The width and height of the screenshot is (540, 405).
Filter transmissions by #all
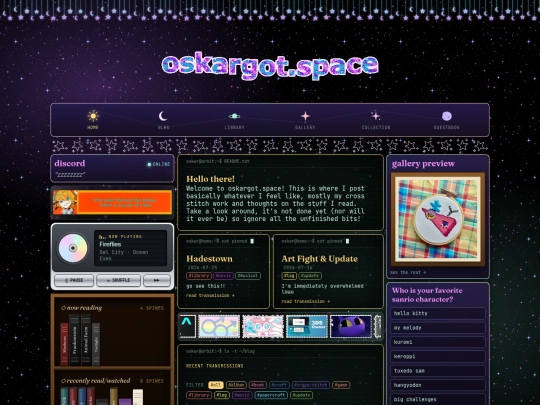click(216, 385)
